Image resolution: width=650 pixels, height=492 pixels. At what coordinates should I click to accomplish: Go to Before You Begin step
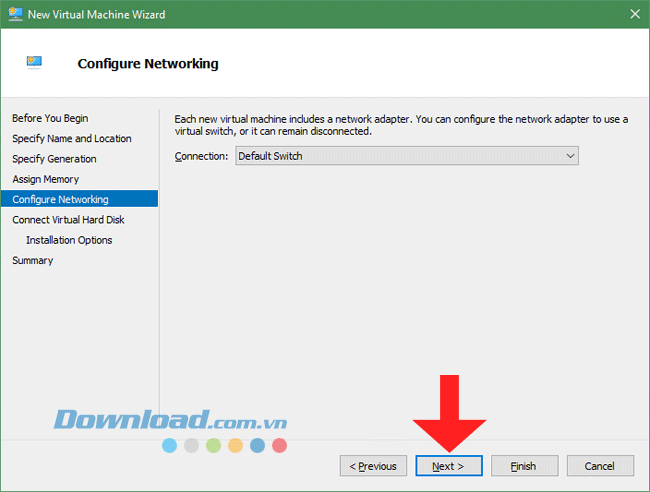click(50, 118)
